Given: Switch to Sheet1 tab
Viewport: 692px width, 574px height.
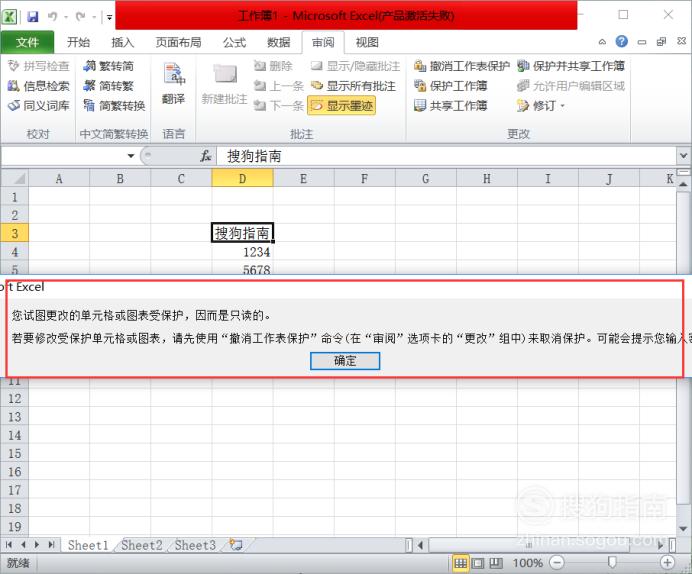Looking at the screenshot, I should click(x=88, y=545).
